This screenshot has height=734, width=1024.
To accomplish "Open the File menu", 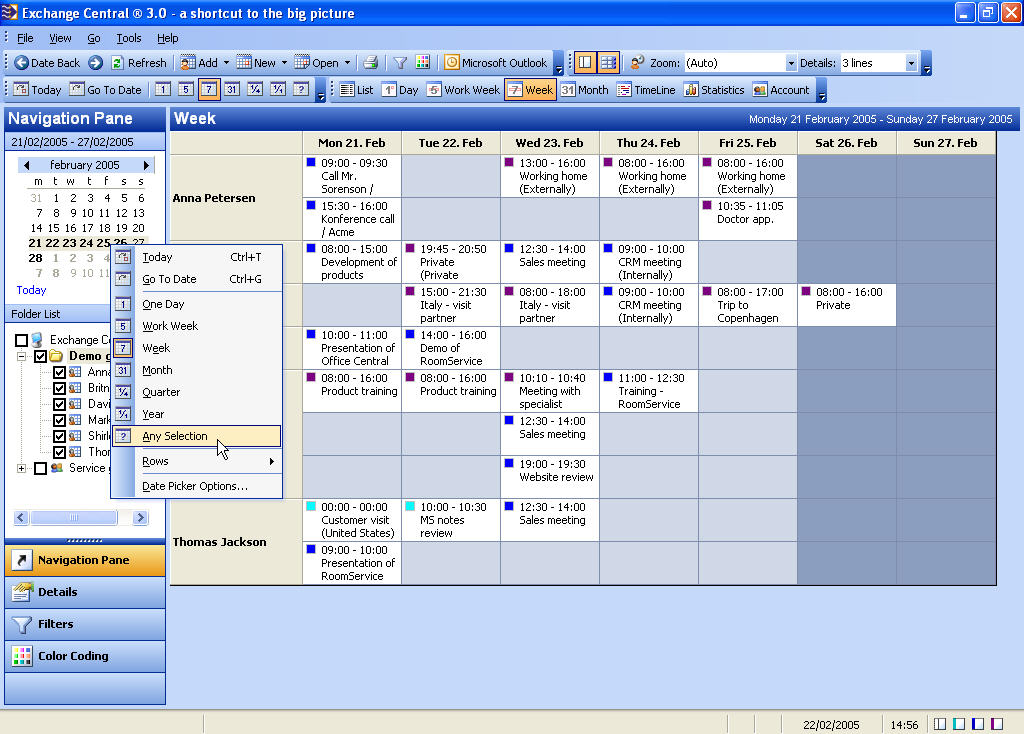I will pyautogui.click(x=25, y=38).
